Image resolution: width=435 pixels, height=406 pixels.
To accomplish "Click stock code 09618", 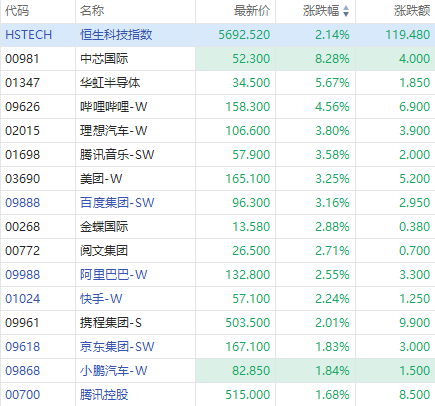I will click(x=22, y=347).
